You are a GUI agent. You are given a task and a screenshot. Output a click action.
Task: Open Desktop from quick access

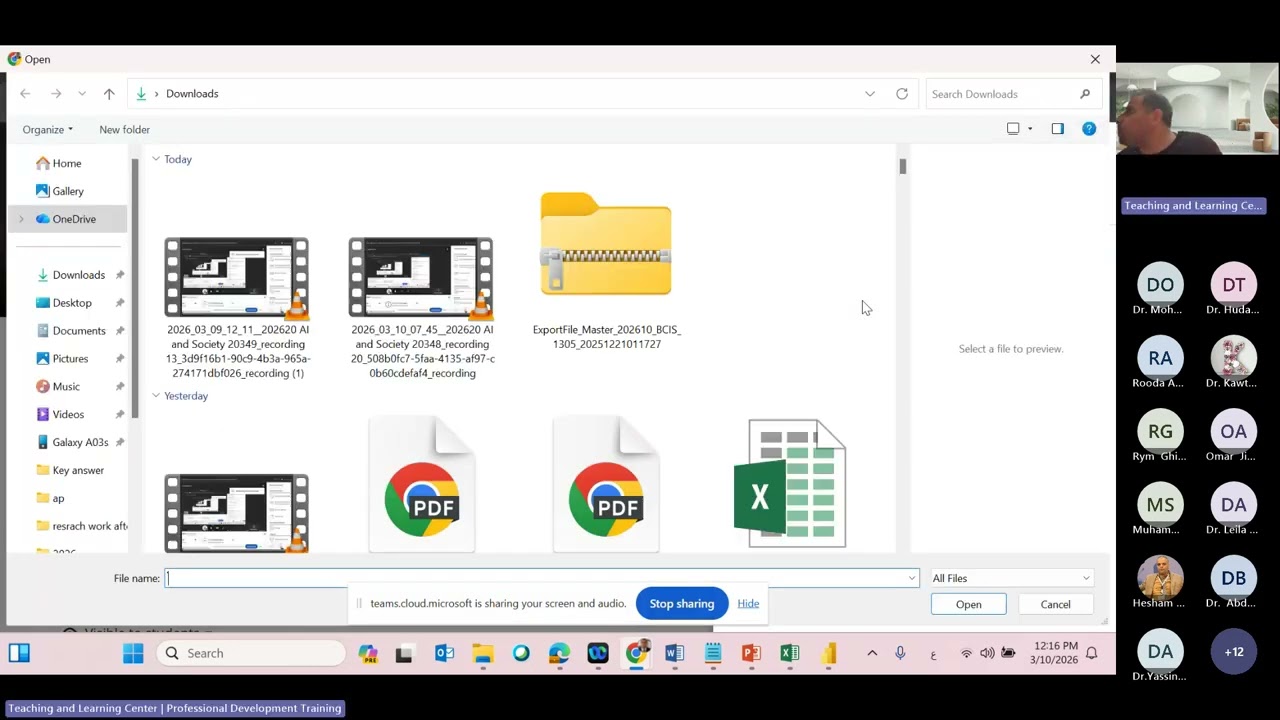[72, 303]
